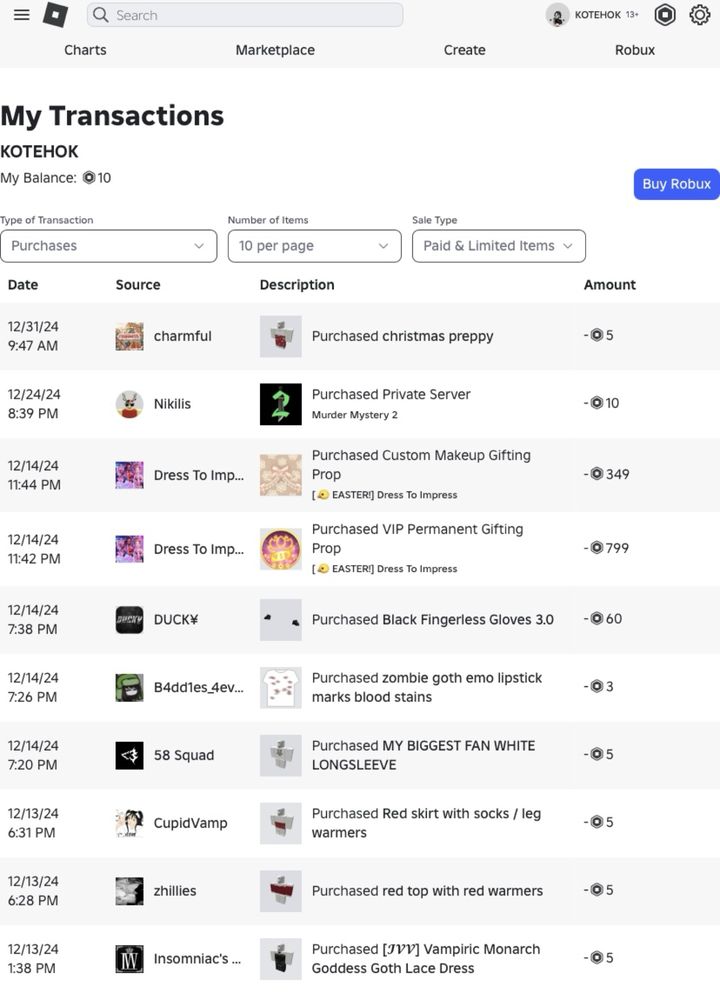Switch to the Create tab
This screenshot has width=720, height=1000.
pos(464,50)
